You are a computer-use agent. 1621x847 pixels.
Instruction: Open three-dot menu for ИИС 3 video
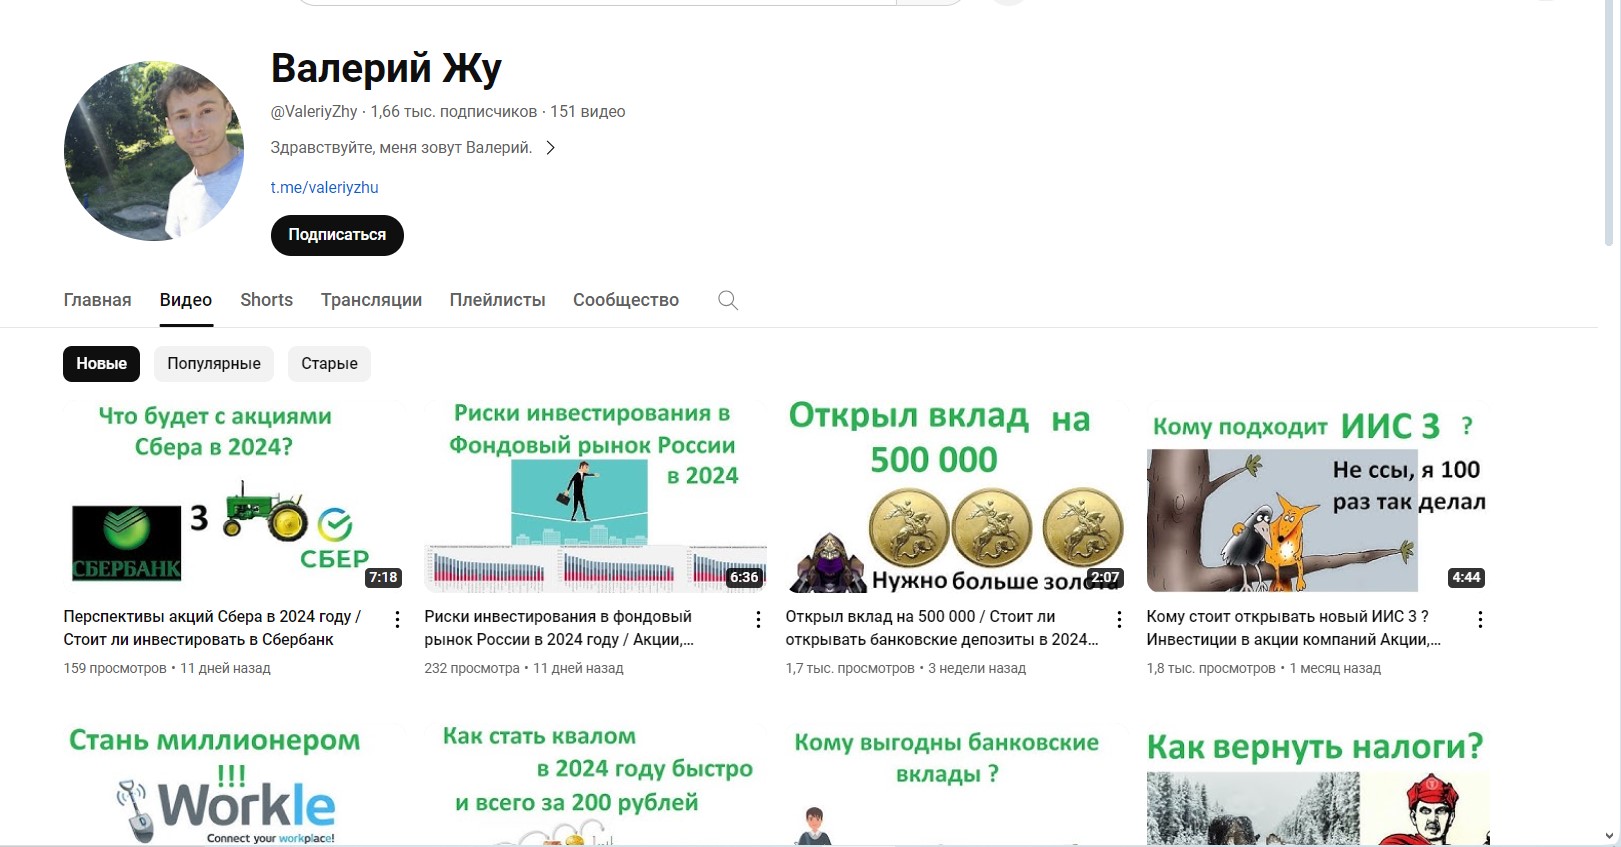(1480, 620)
